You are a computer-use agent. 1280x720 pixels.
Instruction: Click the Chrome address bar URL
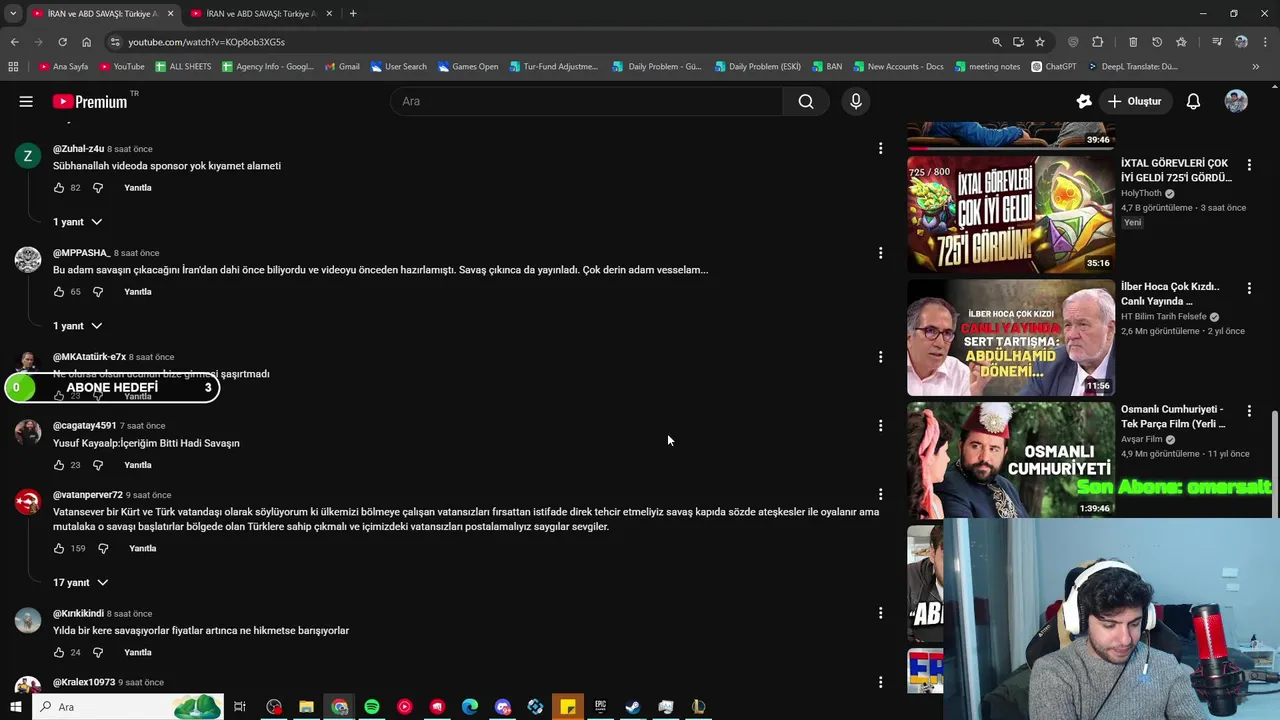[x=206, y=42]
